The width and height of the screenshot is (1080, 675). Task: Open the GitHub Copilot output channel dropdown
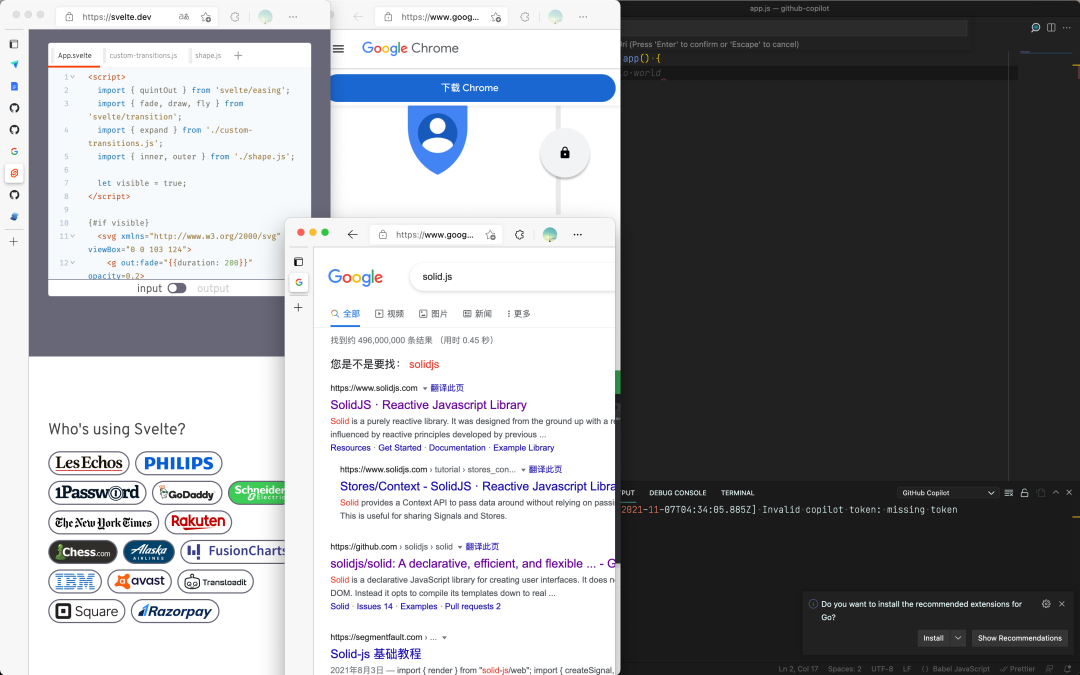pyautogui.click(x=948, y=492)
